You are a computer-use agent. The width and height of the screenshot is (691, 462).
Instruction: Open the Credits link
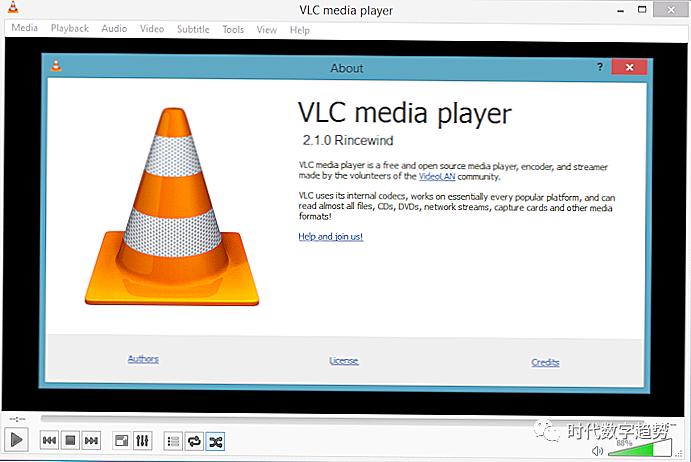click(545, 362)
